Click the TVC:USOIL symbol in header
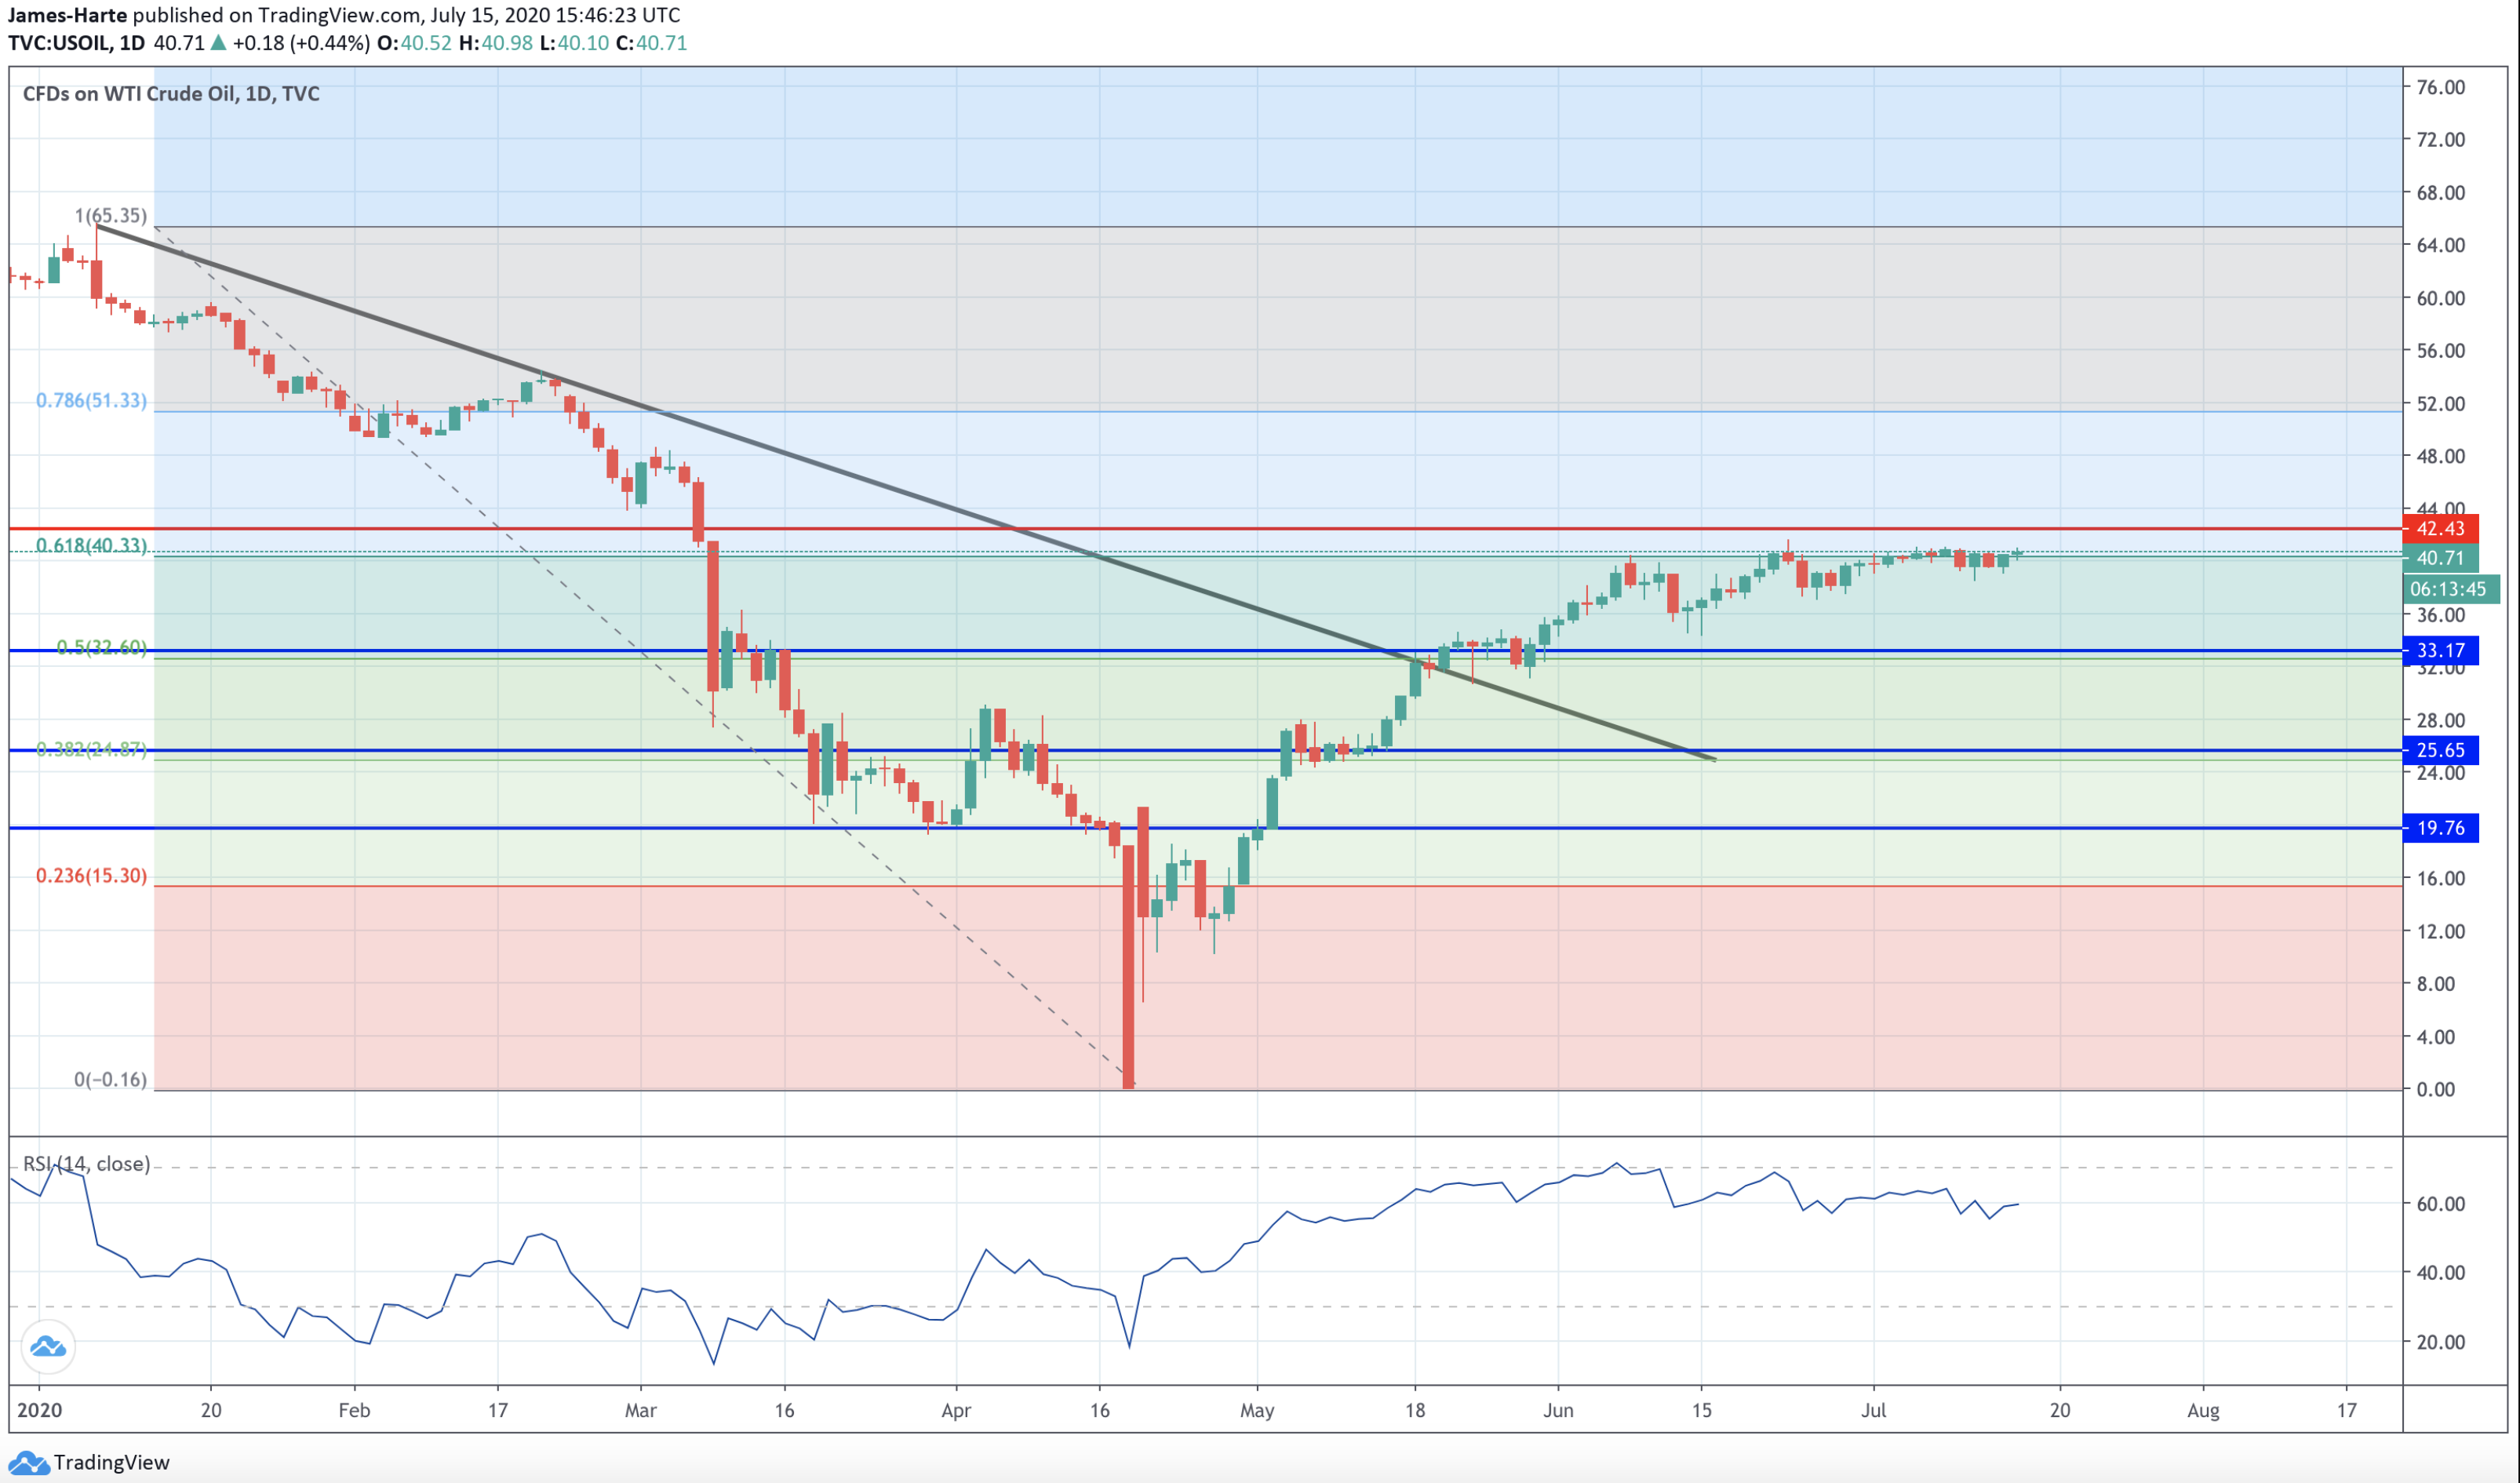The width and height of the screenshot is (2520, 1483). 60,43
